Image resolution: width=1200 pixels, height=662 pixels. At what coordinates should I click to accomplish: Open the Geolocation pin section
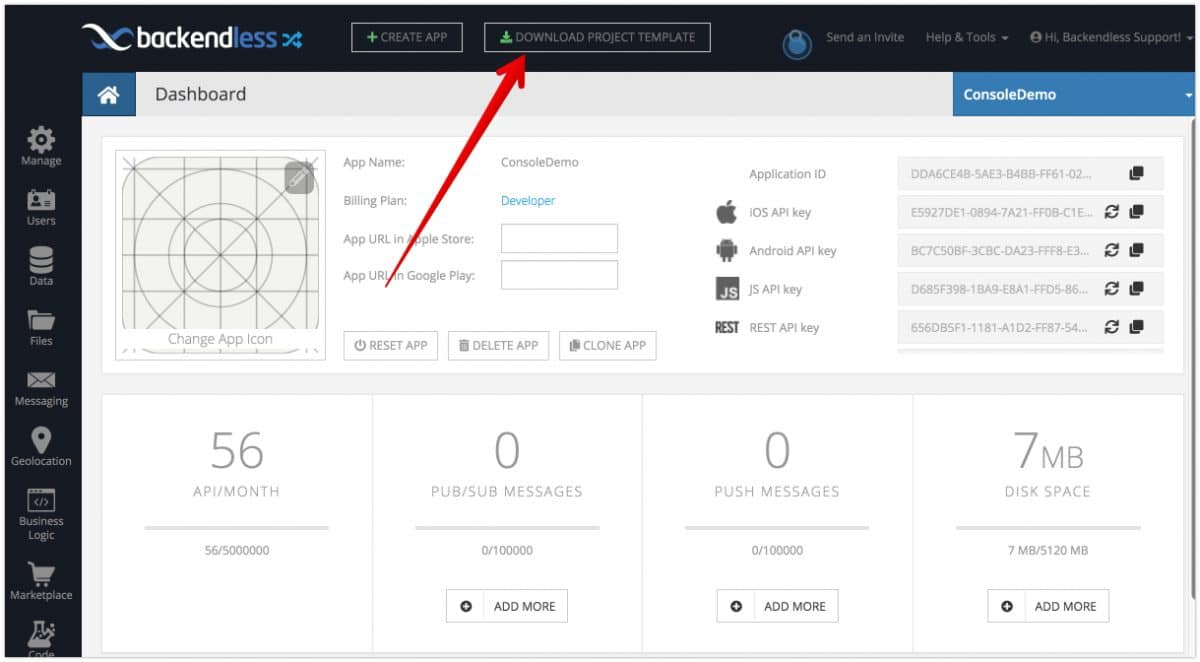coord(41,447)
